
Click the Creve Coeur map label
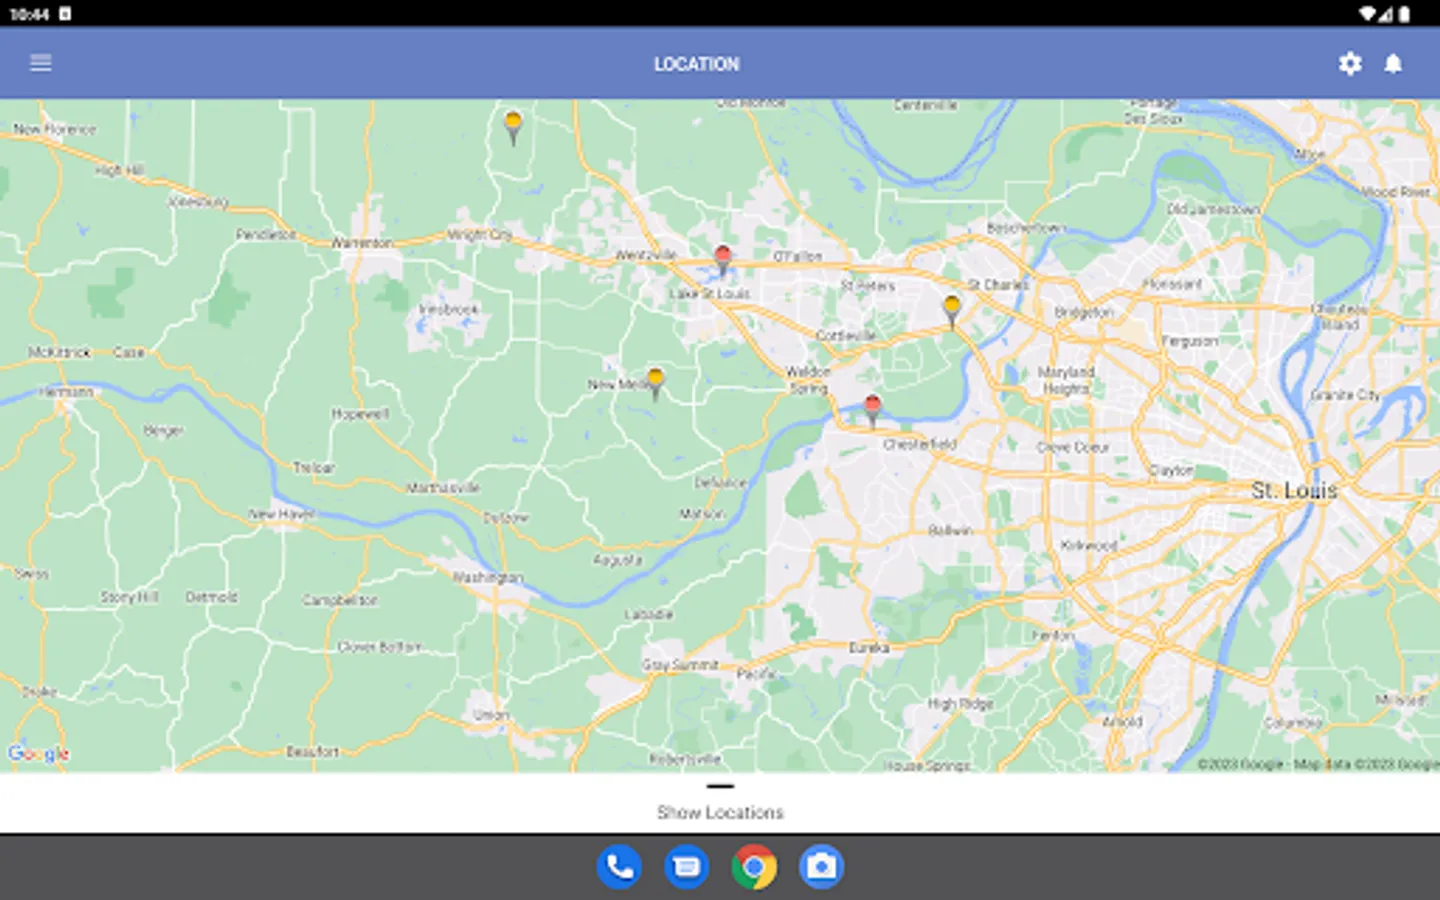[1073, 447]
